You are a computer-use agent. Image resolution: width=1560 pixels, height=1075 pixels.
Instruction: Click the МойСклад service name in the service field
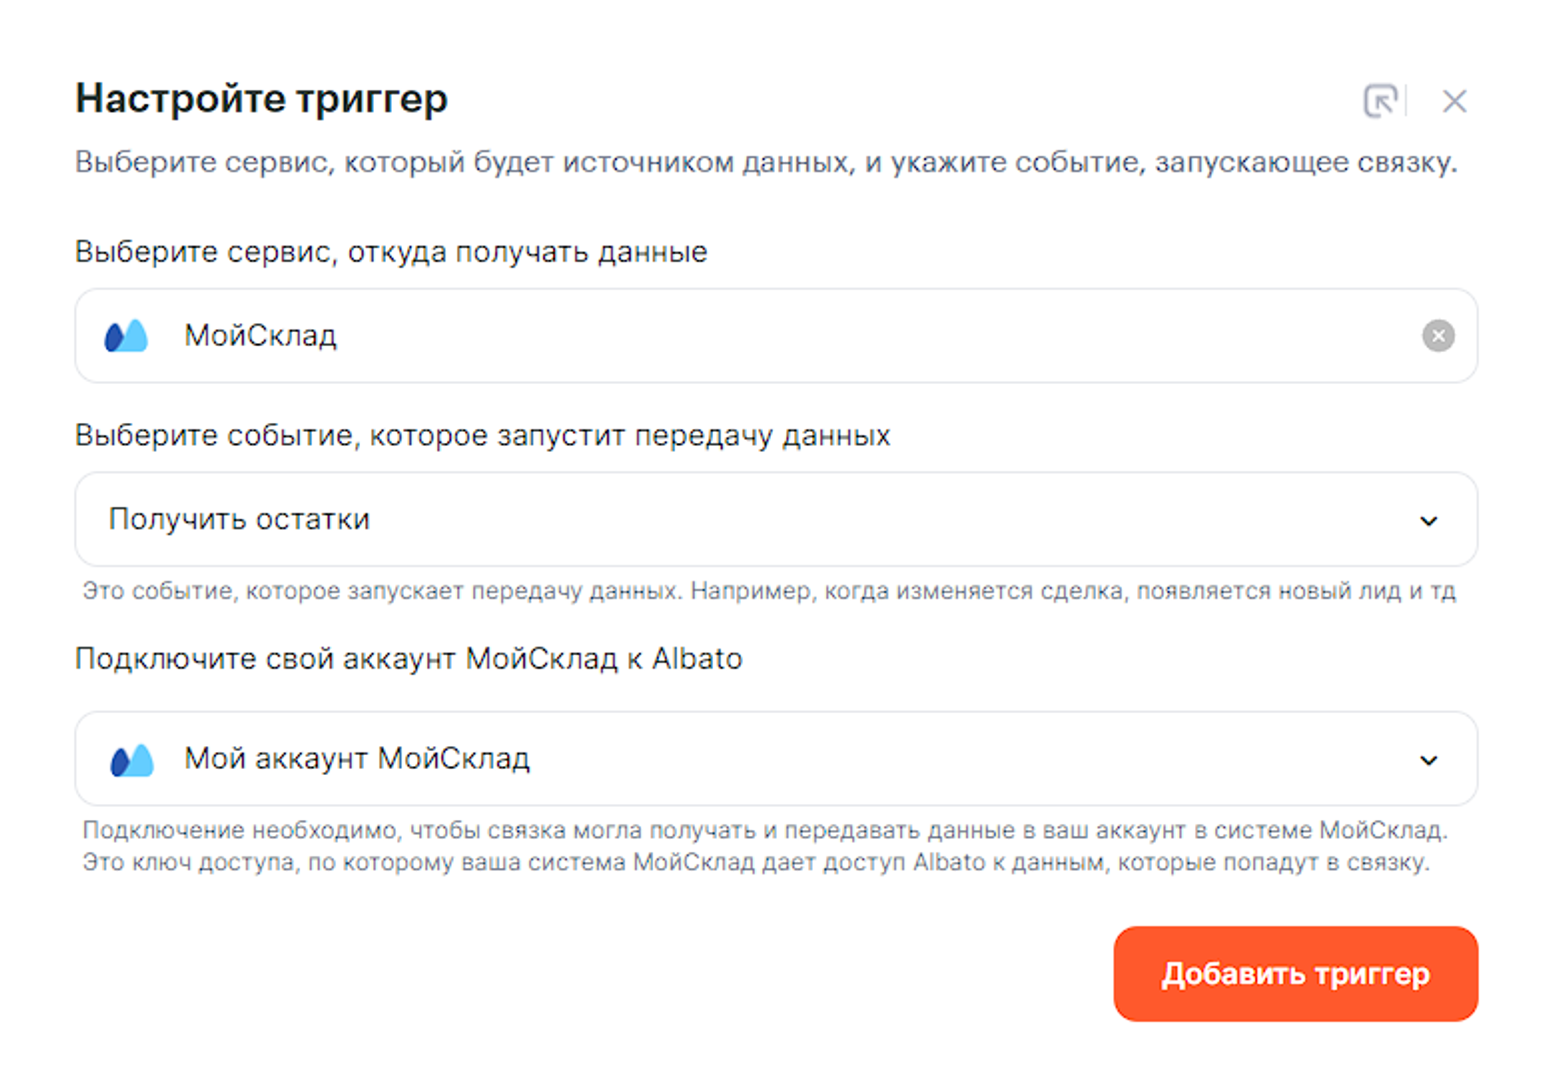tap(261, 336)
